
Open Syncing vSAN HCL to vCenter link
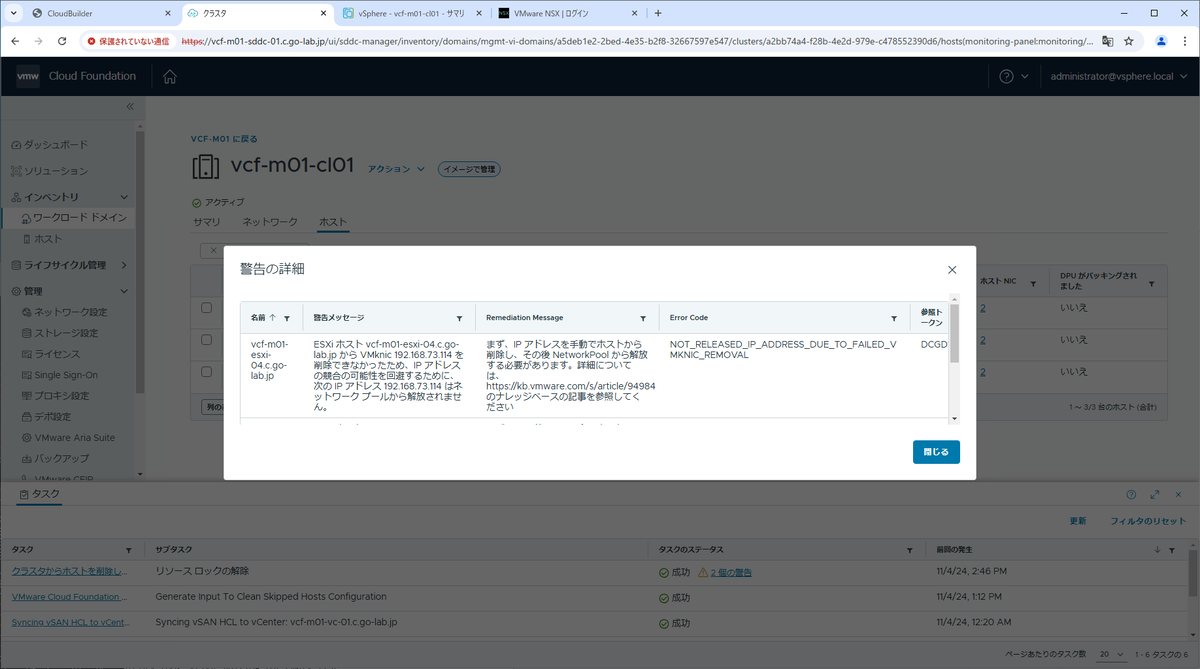pos(70,622)
